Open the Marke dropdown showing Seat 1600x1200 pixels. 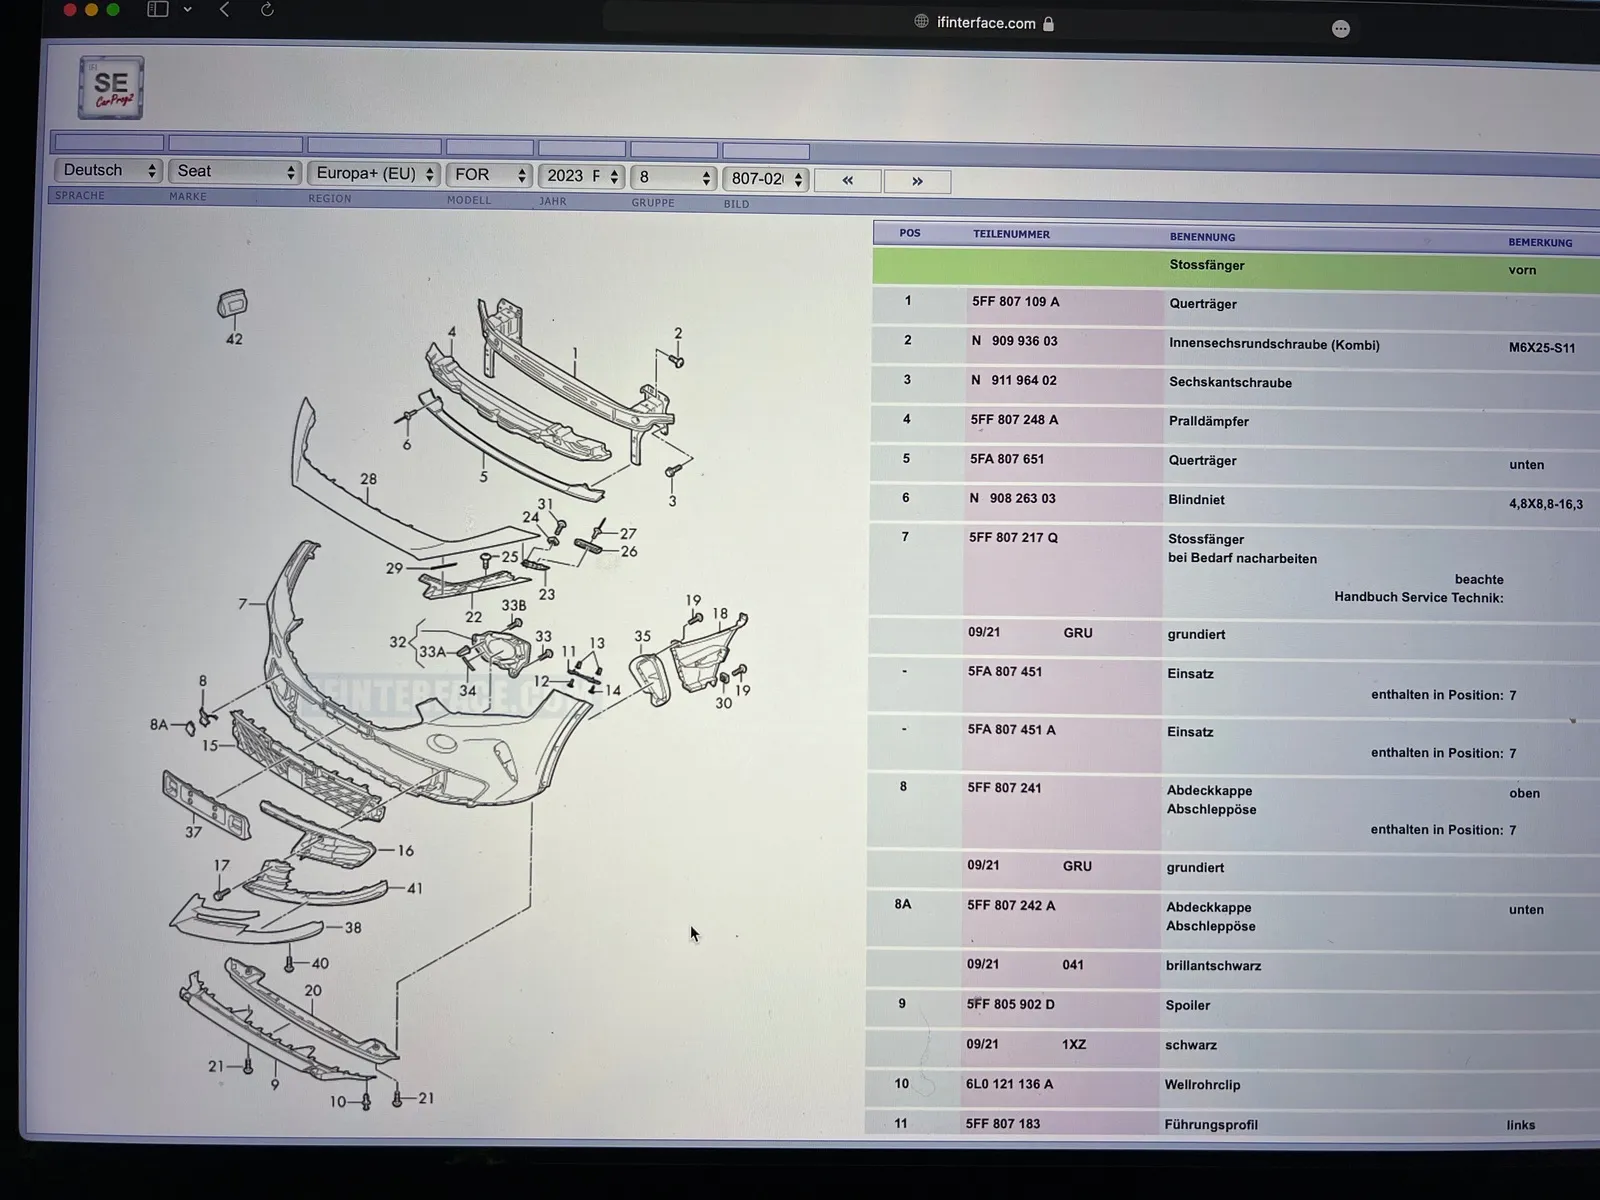(235, 172)
